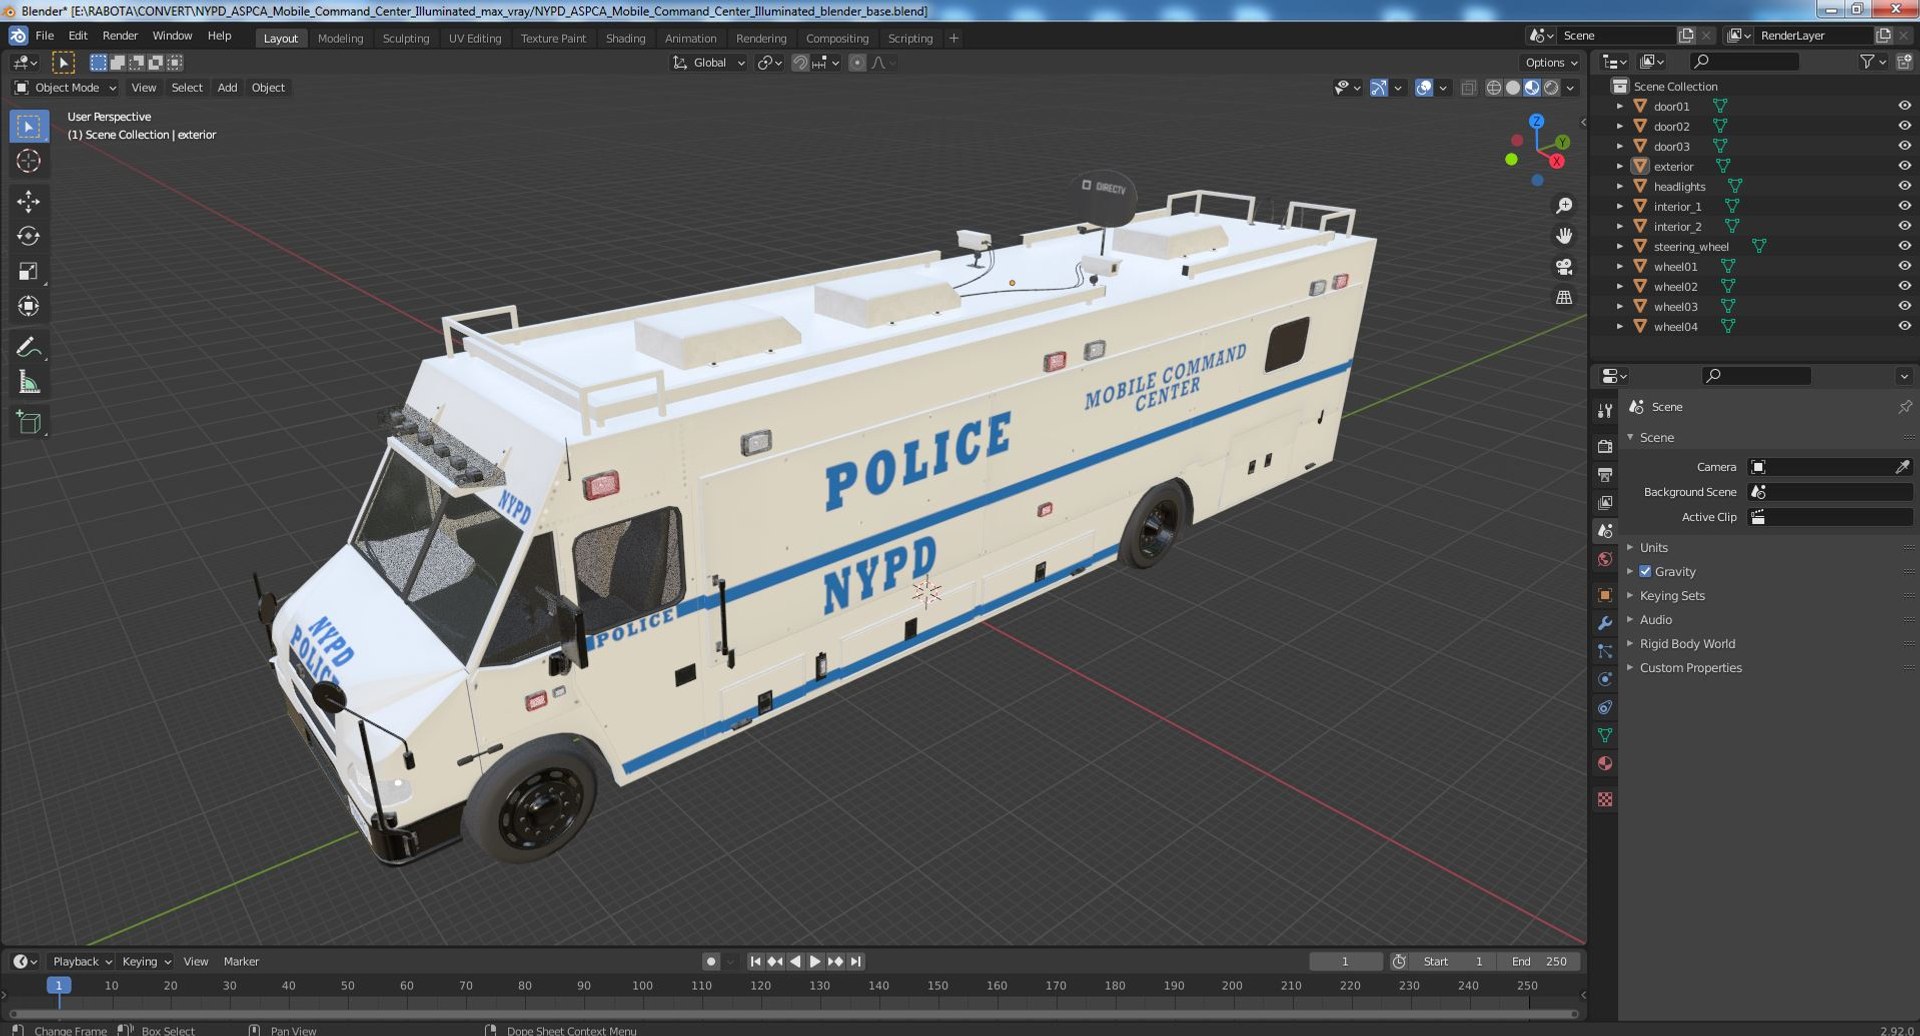
Task: Expand the Audio panel
Action: [x=1655, y=620]
